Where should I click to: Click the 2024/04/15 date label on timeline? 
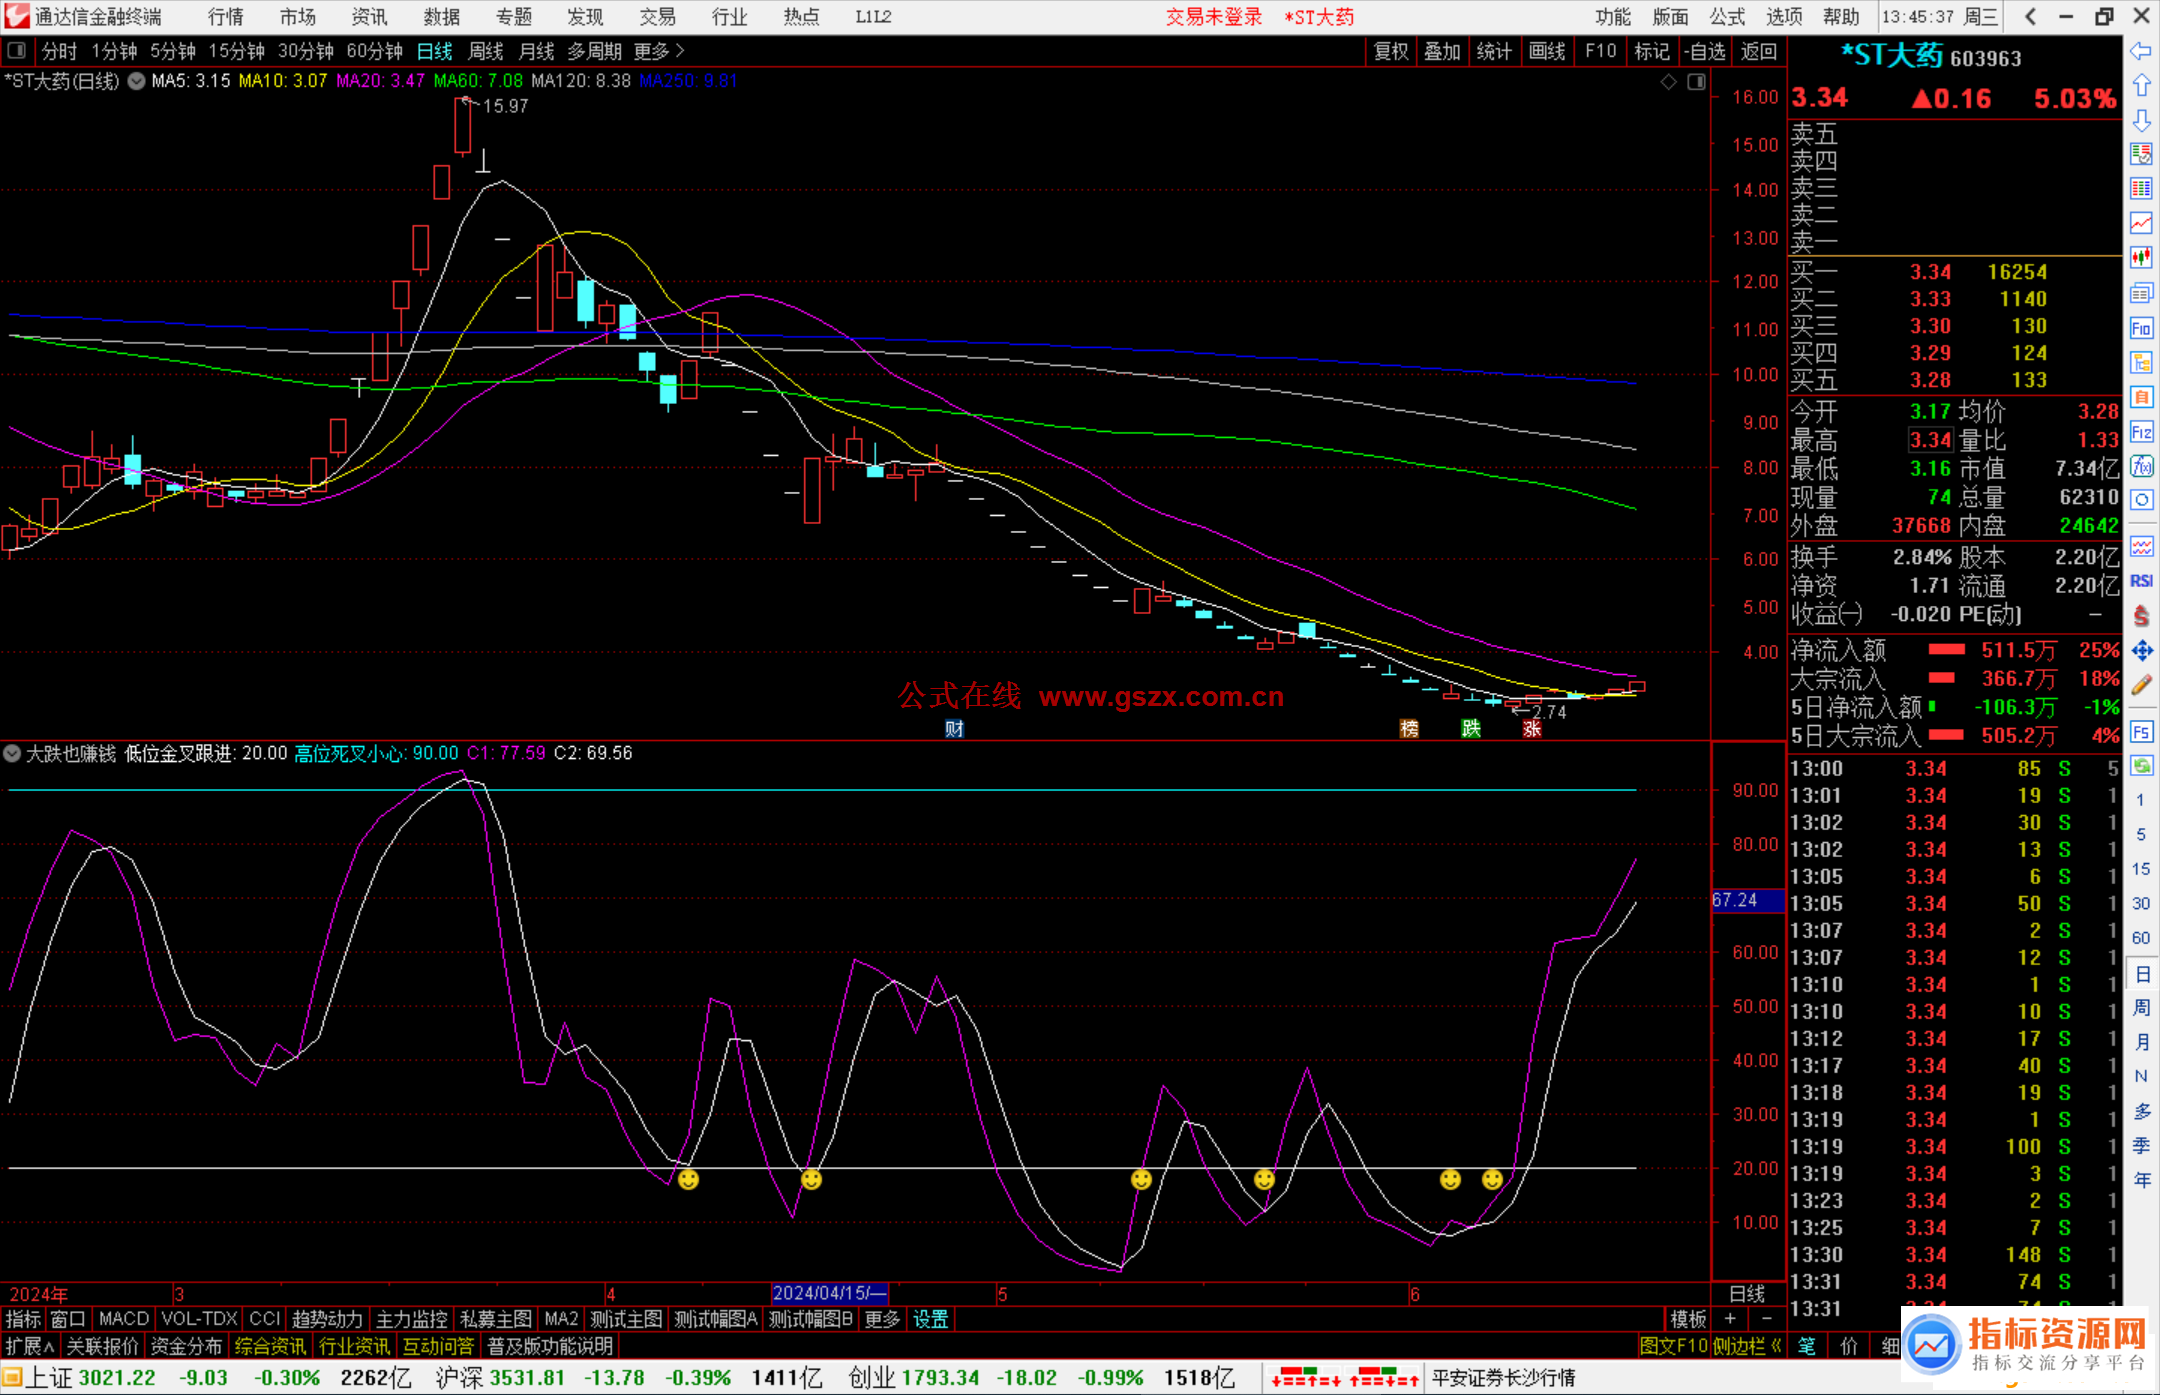click(830, 1294)
